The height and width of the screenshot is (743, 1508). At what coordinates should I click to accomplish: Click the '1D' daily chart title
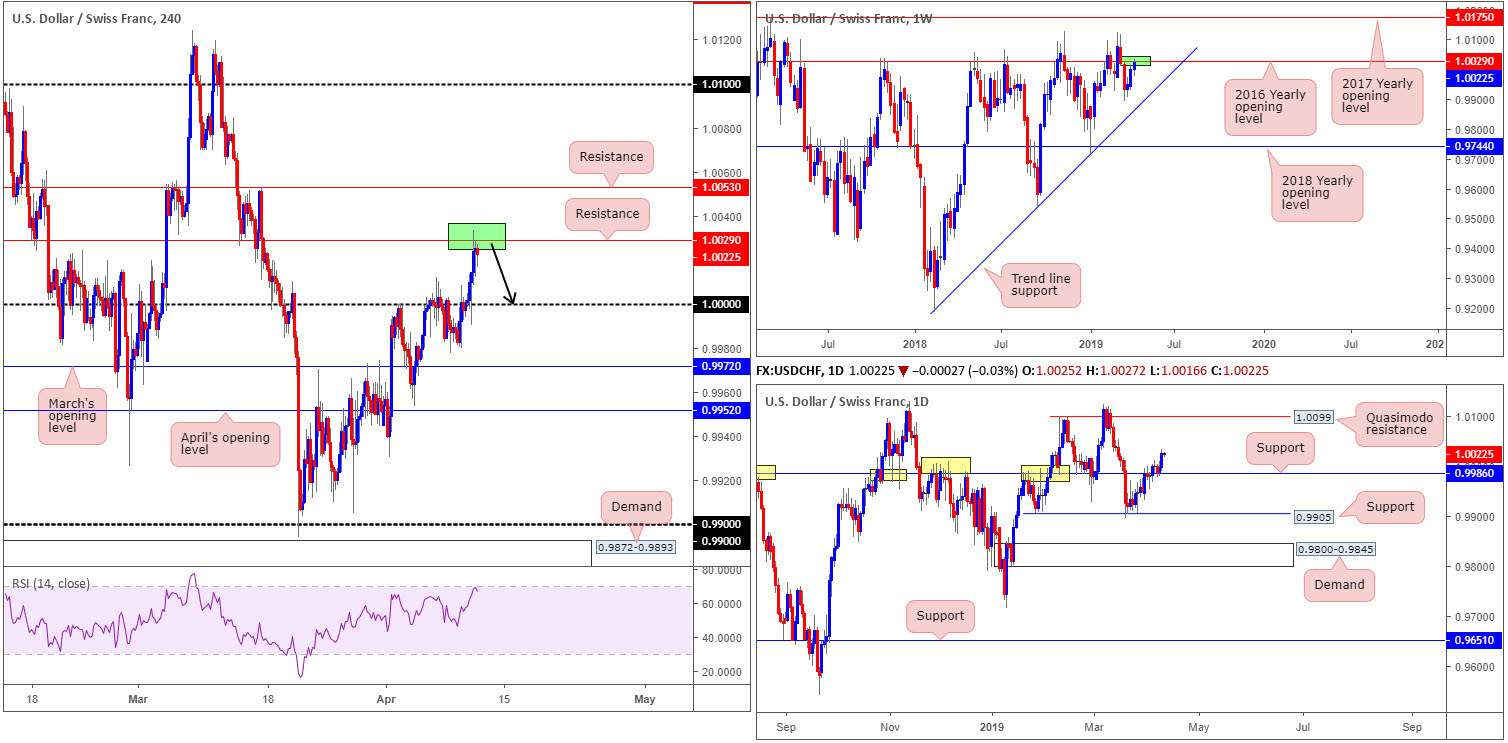pyautogui.click(x=847, y=401)
